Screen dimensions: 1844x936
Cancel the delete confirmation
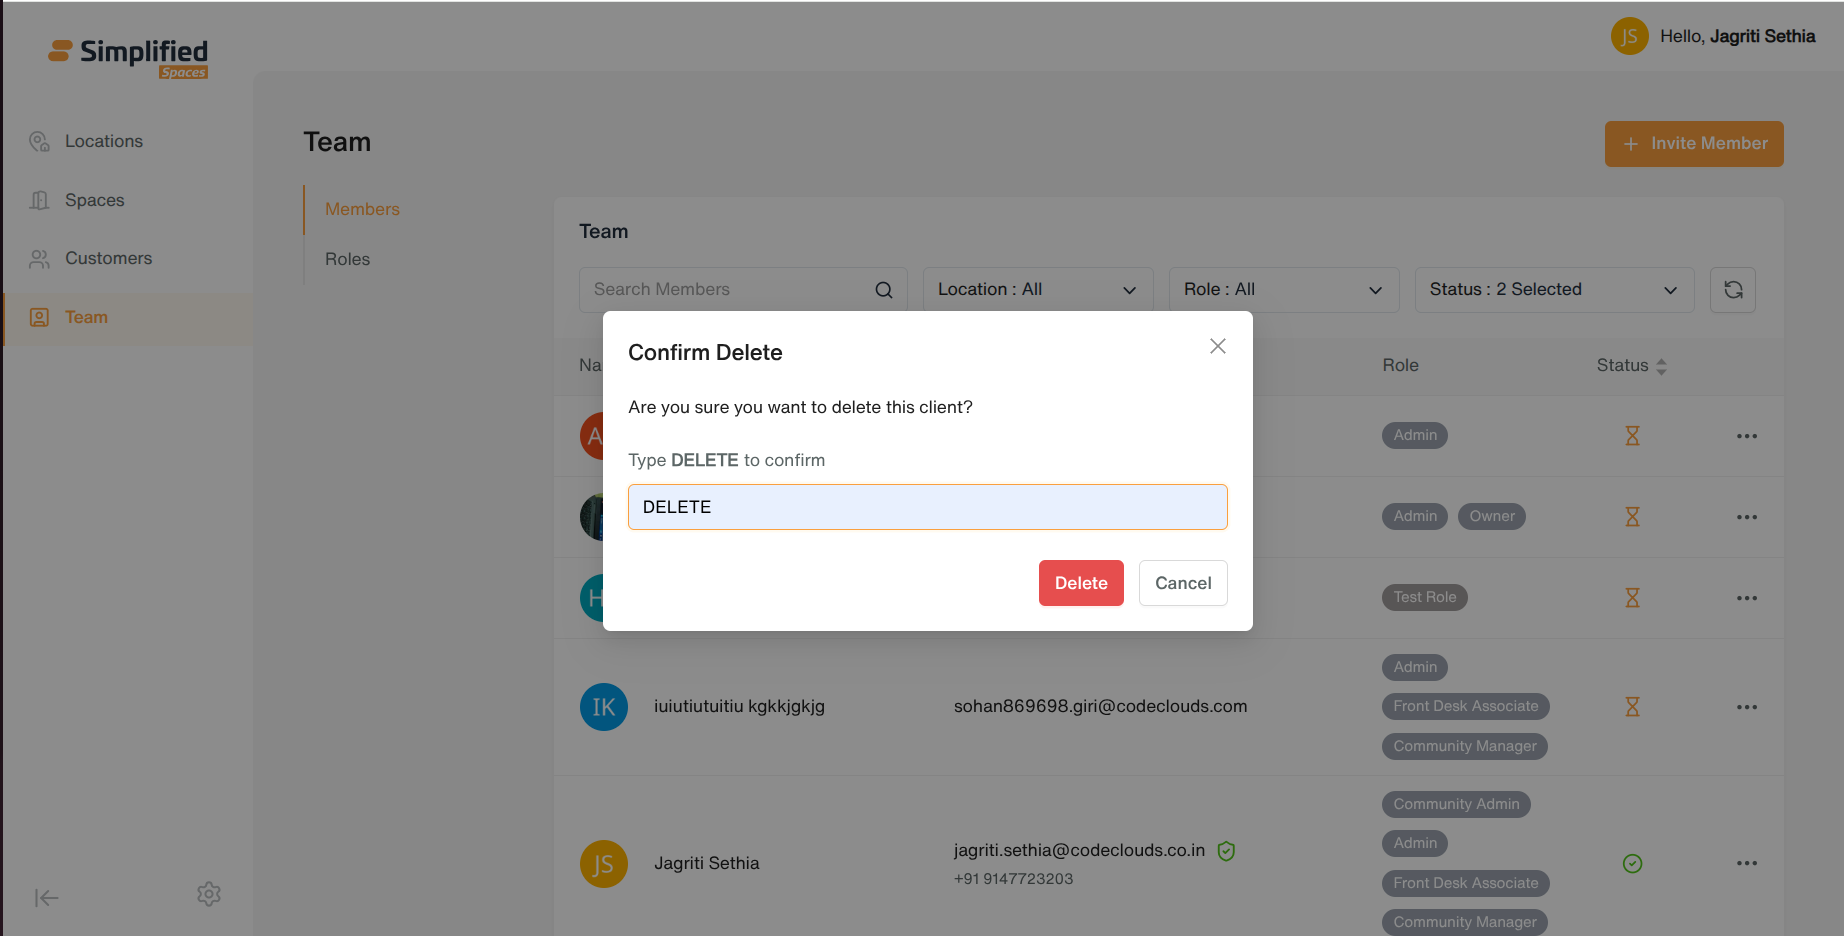(x=1183, y=583)
